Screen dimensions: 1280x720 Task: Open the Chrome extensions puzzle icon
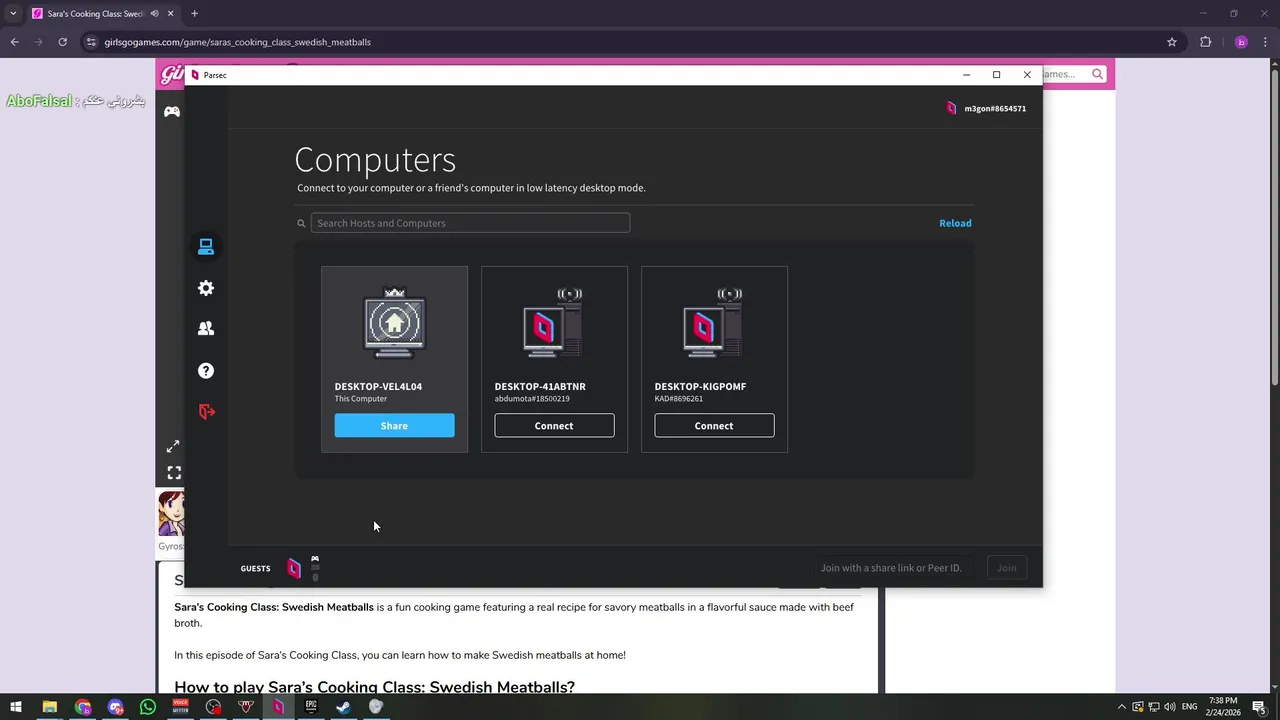point(1205,42)
